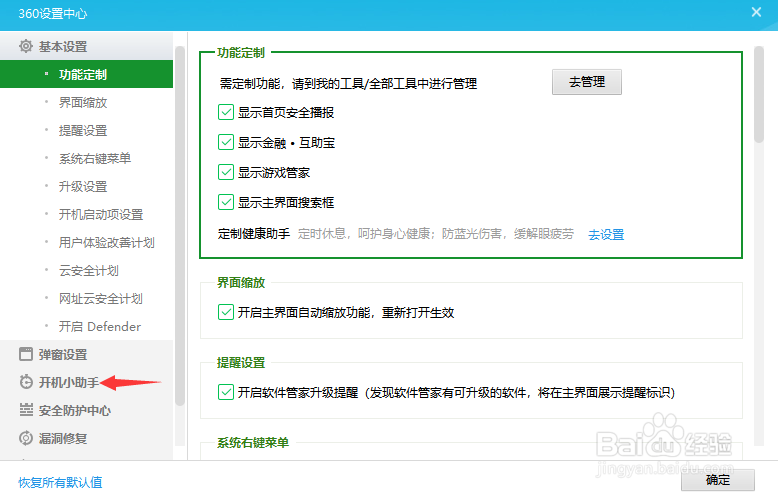Image resolution: width=778 pixels, height=496 pixels.
Task: Select 系统右键菜单 in the sidebar
Action: click(86, 158)
